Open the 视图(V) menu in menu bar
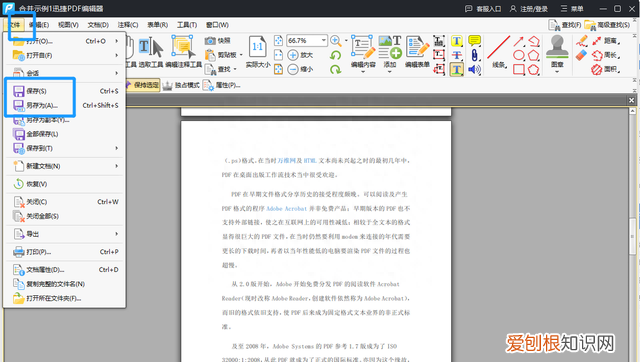640x362 pixels. pos(68,25)
